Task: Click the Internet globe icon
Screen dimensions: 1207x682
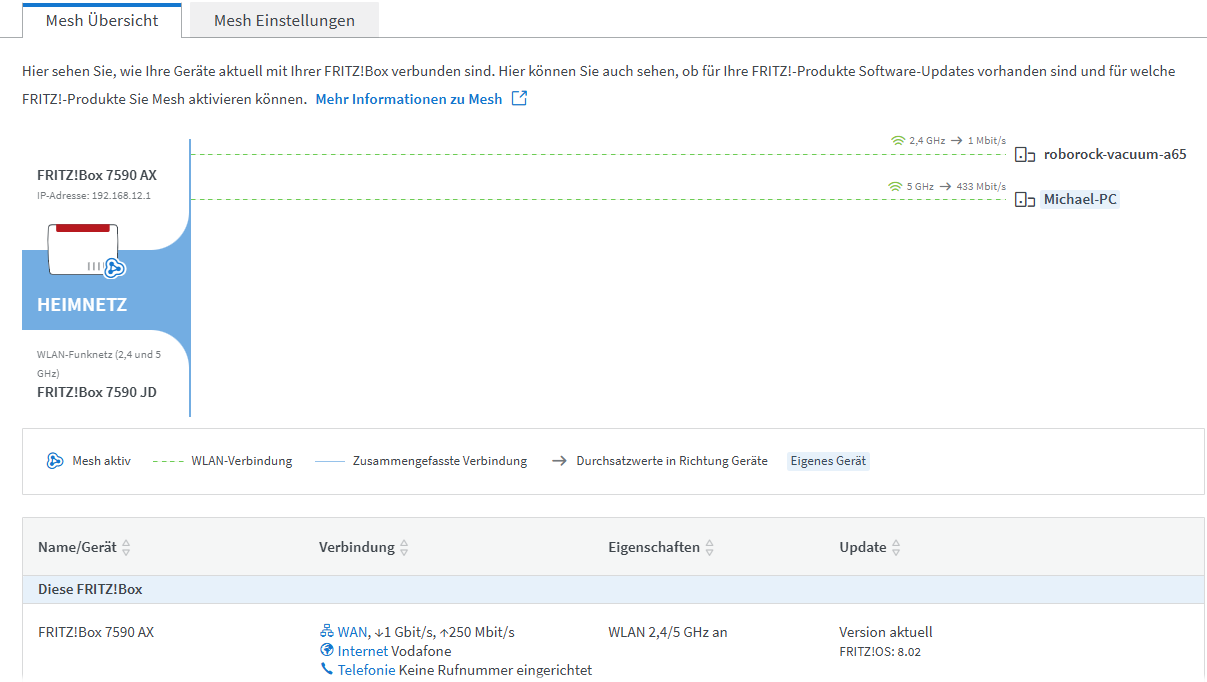Action: tap(327, 651)
